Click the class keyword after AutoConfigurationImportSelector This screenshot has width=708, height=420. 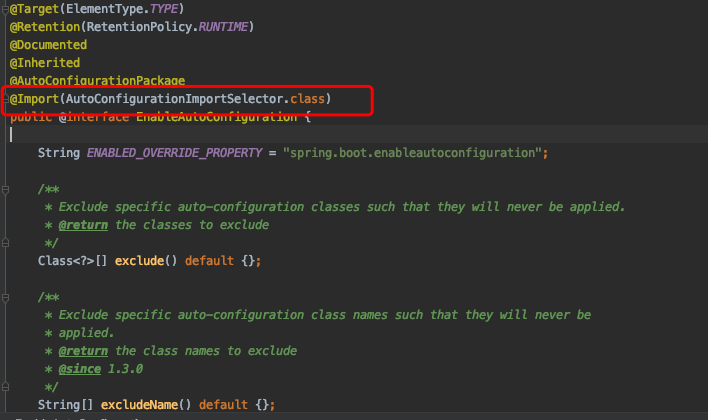307,99
